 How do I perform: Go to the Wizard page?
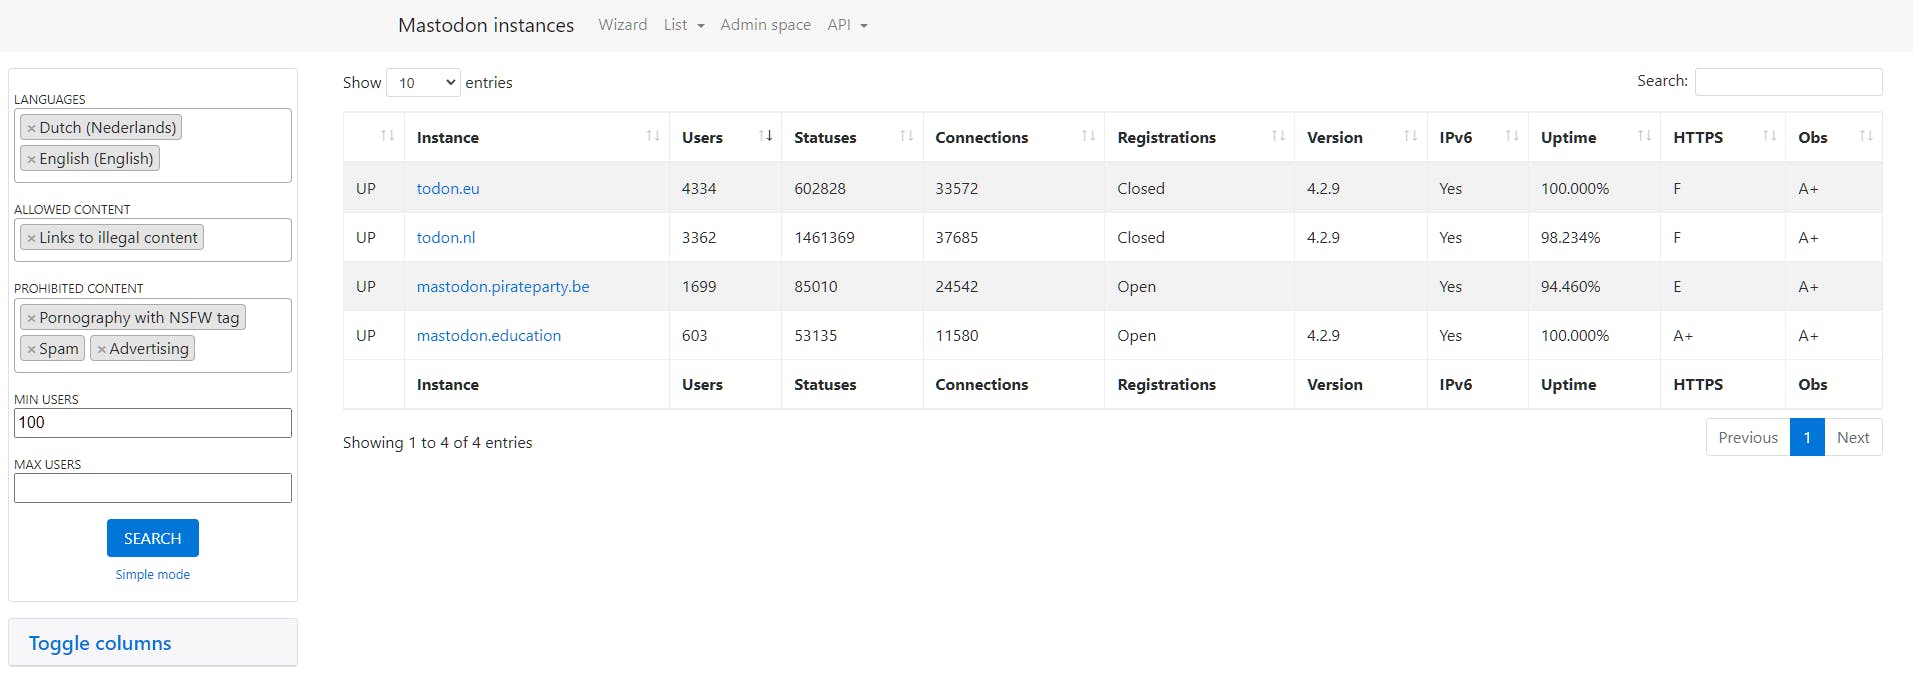622,25
